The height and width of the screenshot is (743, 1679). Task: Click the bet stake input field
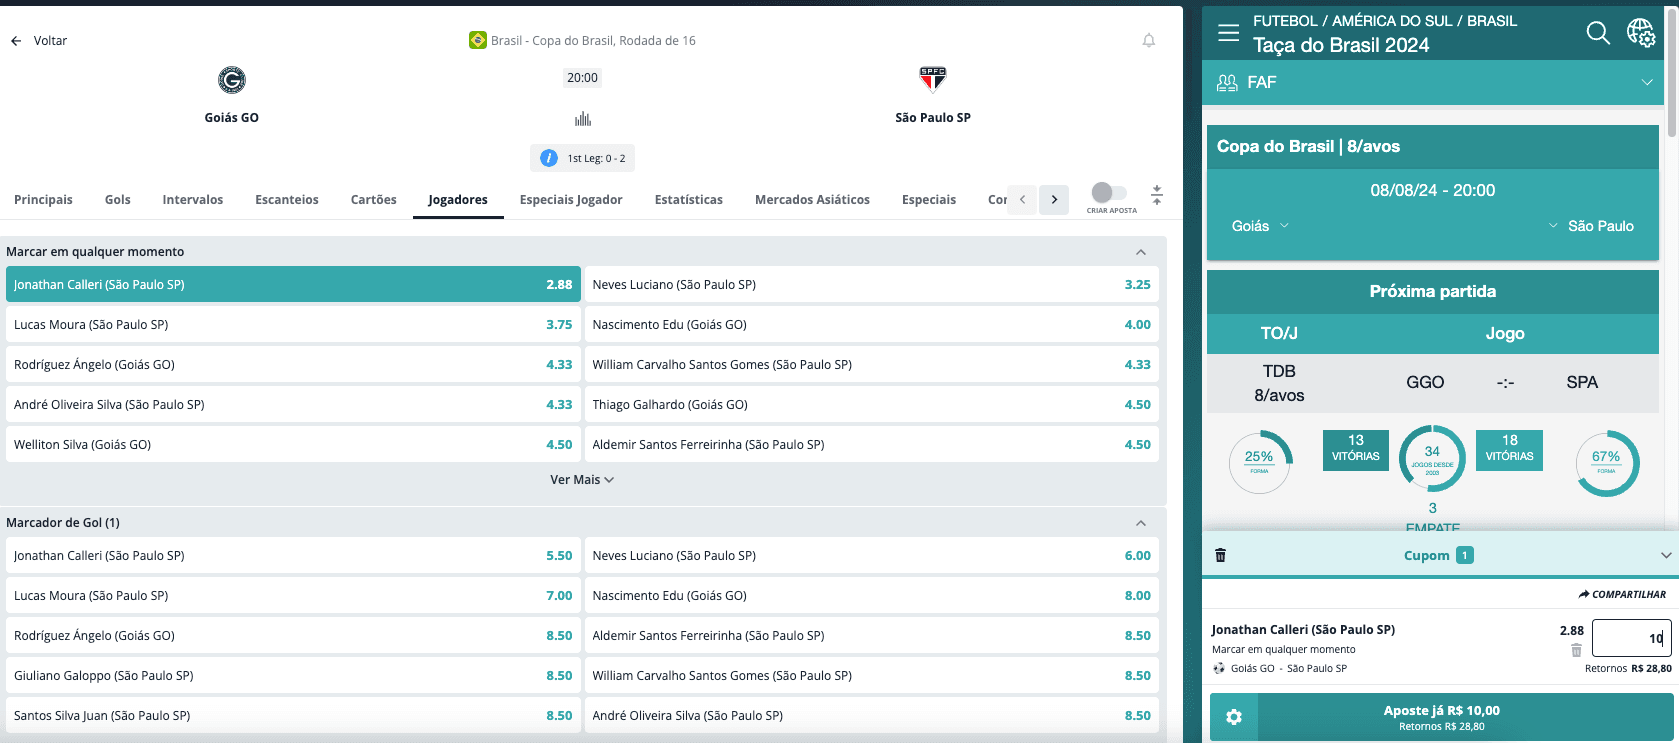(1630, 638)
